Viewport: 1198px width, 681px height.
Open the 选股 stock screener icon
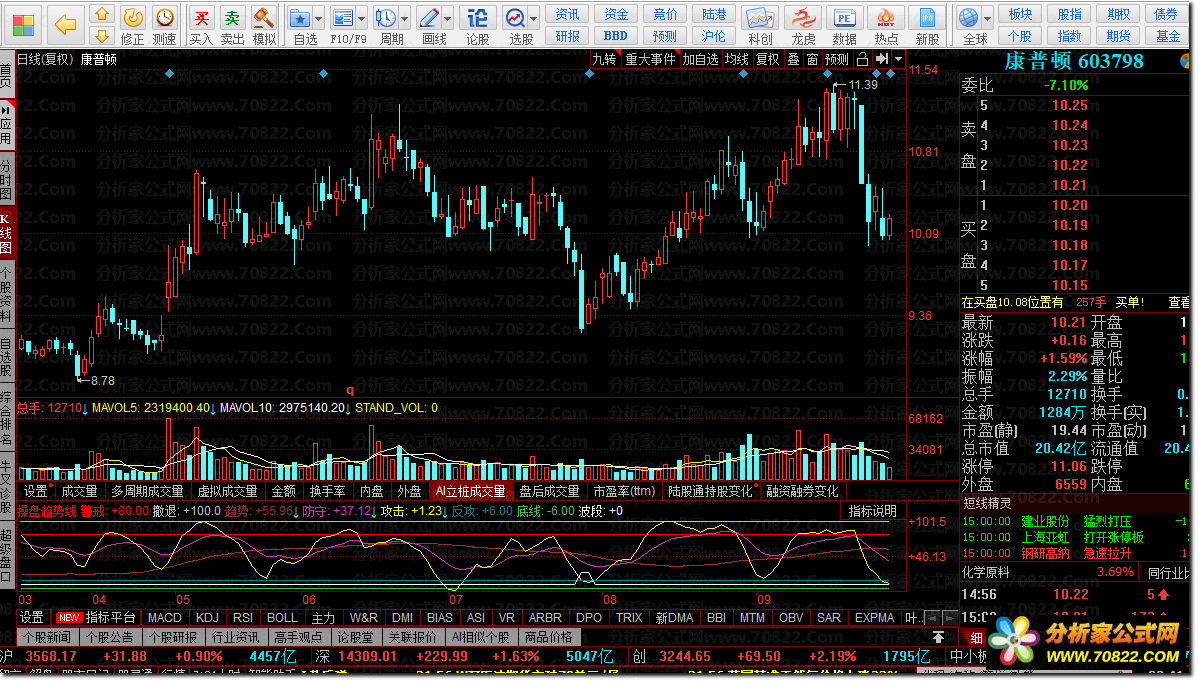pyautogui.click(x=515, y=18)
